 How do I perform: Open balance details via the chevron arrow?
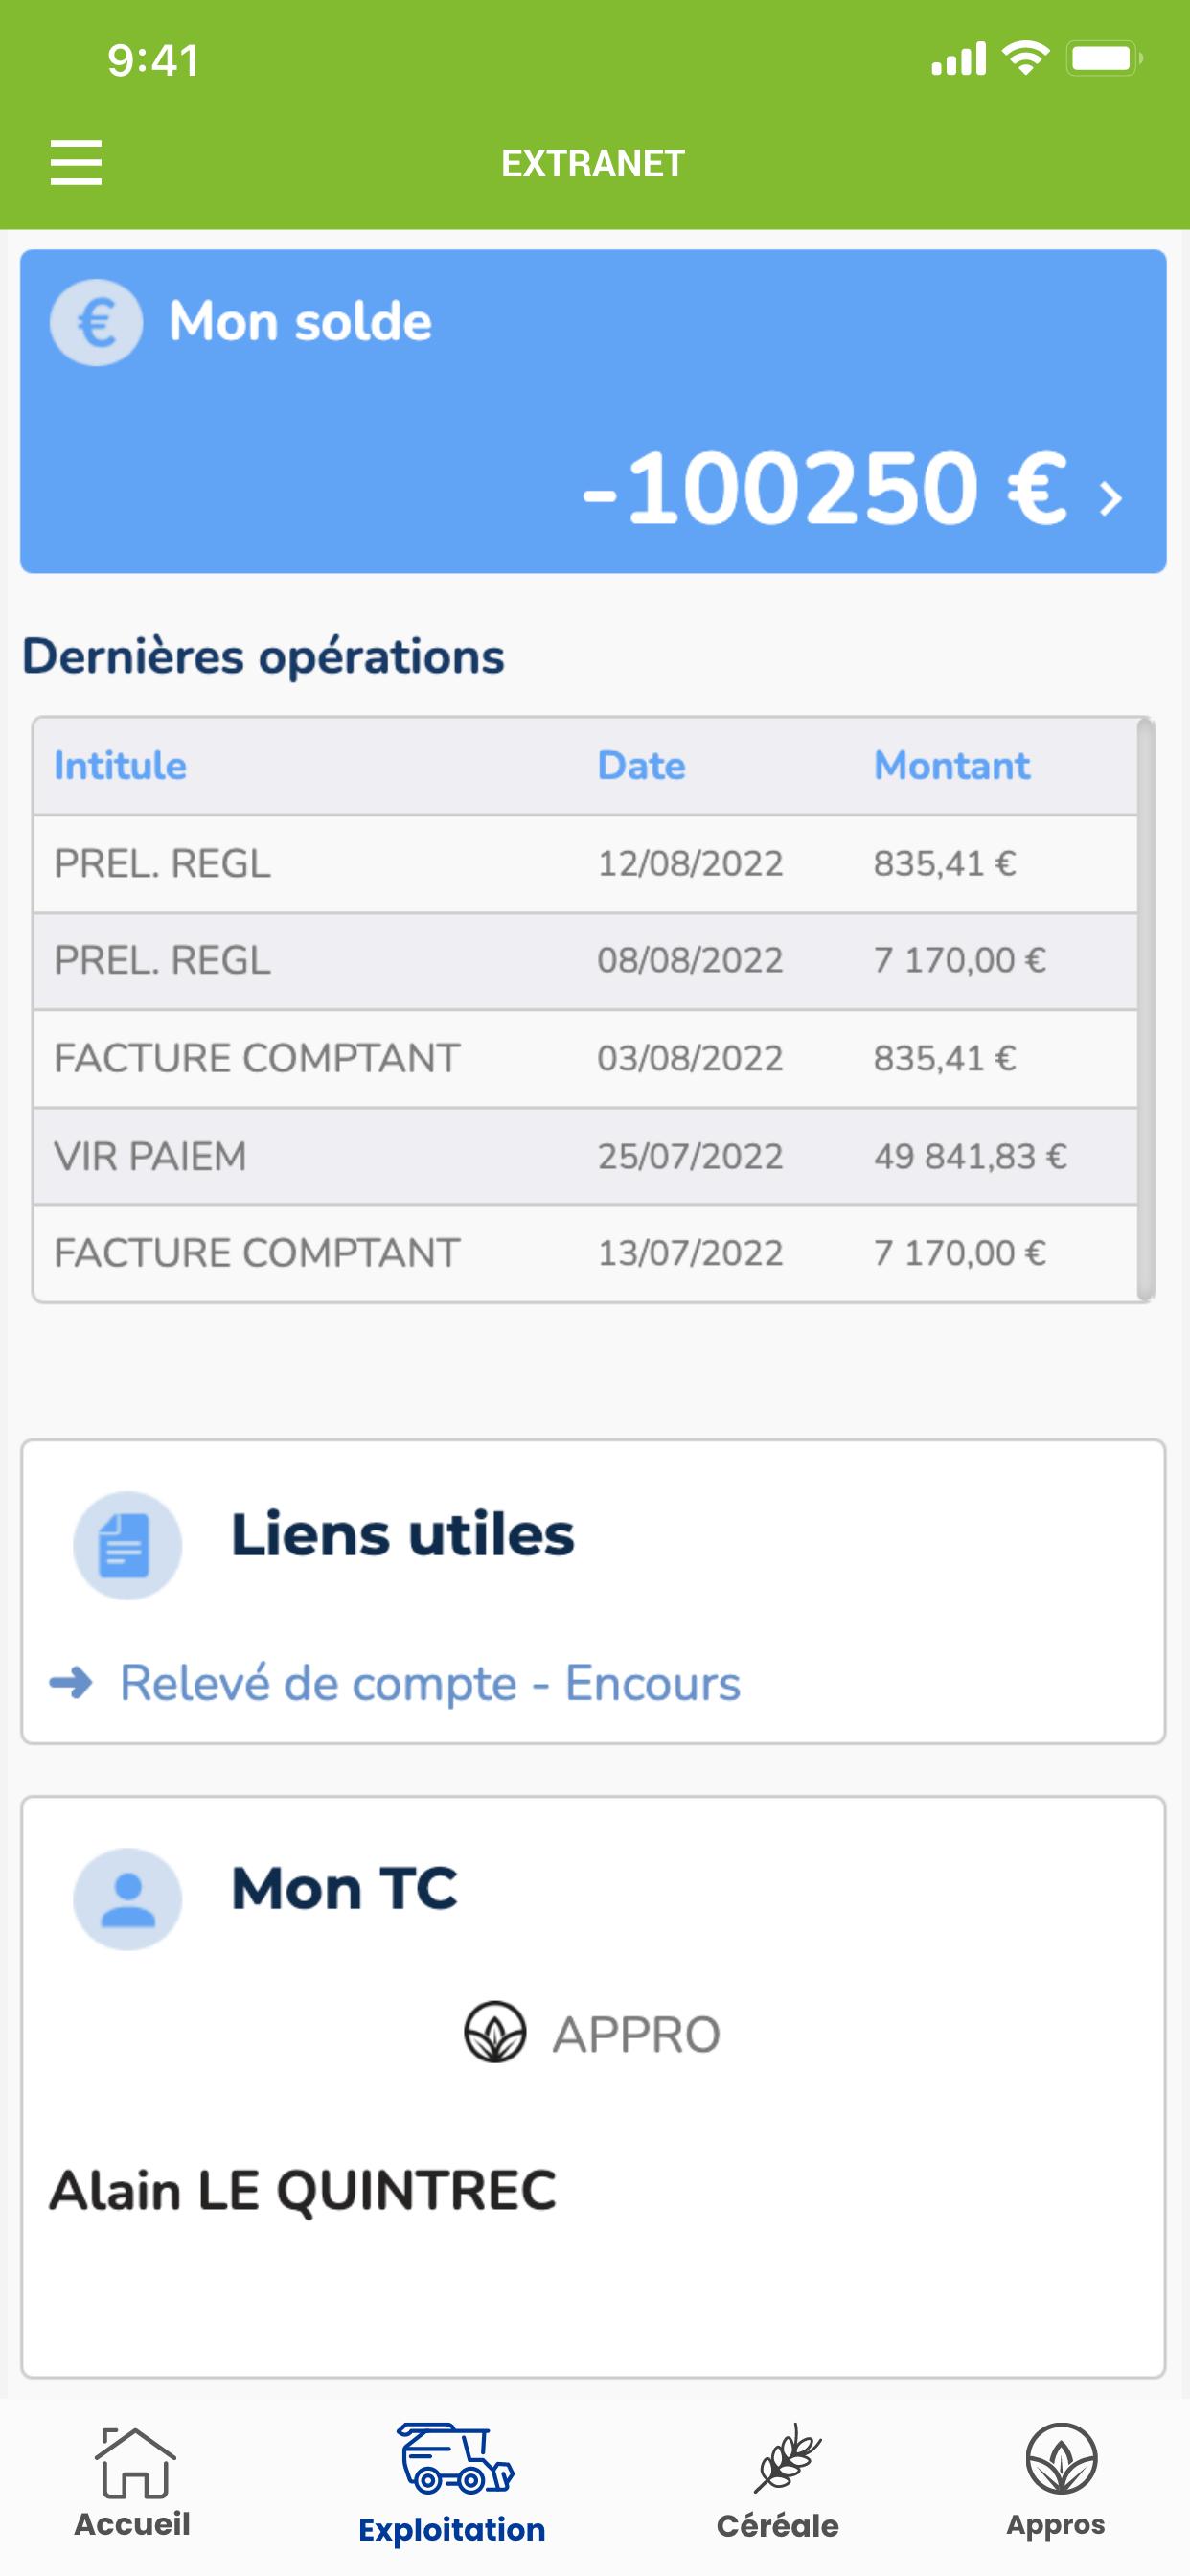pyautogui.click(x=1110, y=497)
